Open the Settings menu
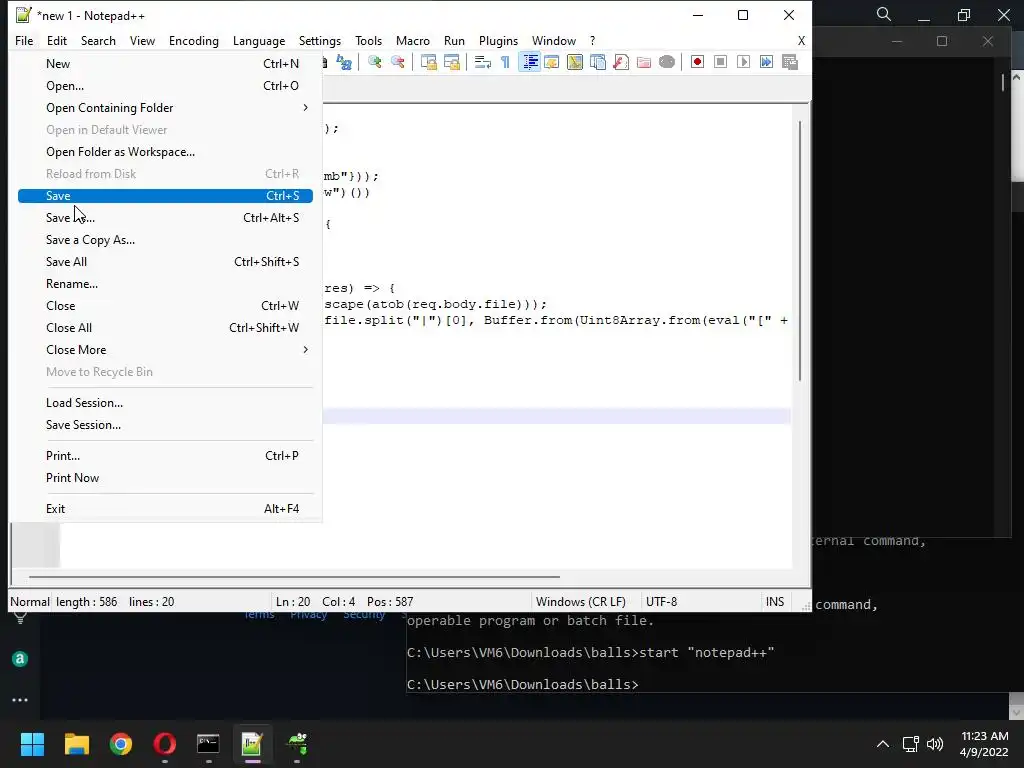This screenshot has height=768, width=1024. pos(319,40)
